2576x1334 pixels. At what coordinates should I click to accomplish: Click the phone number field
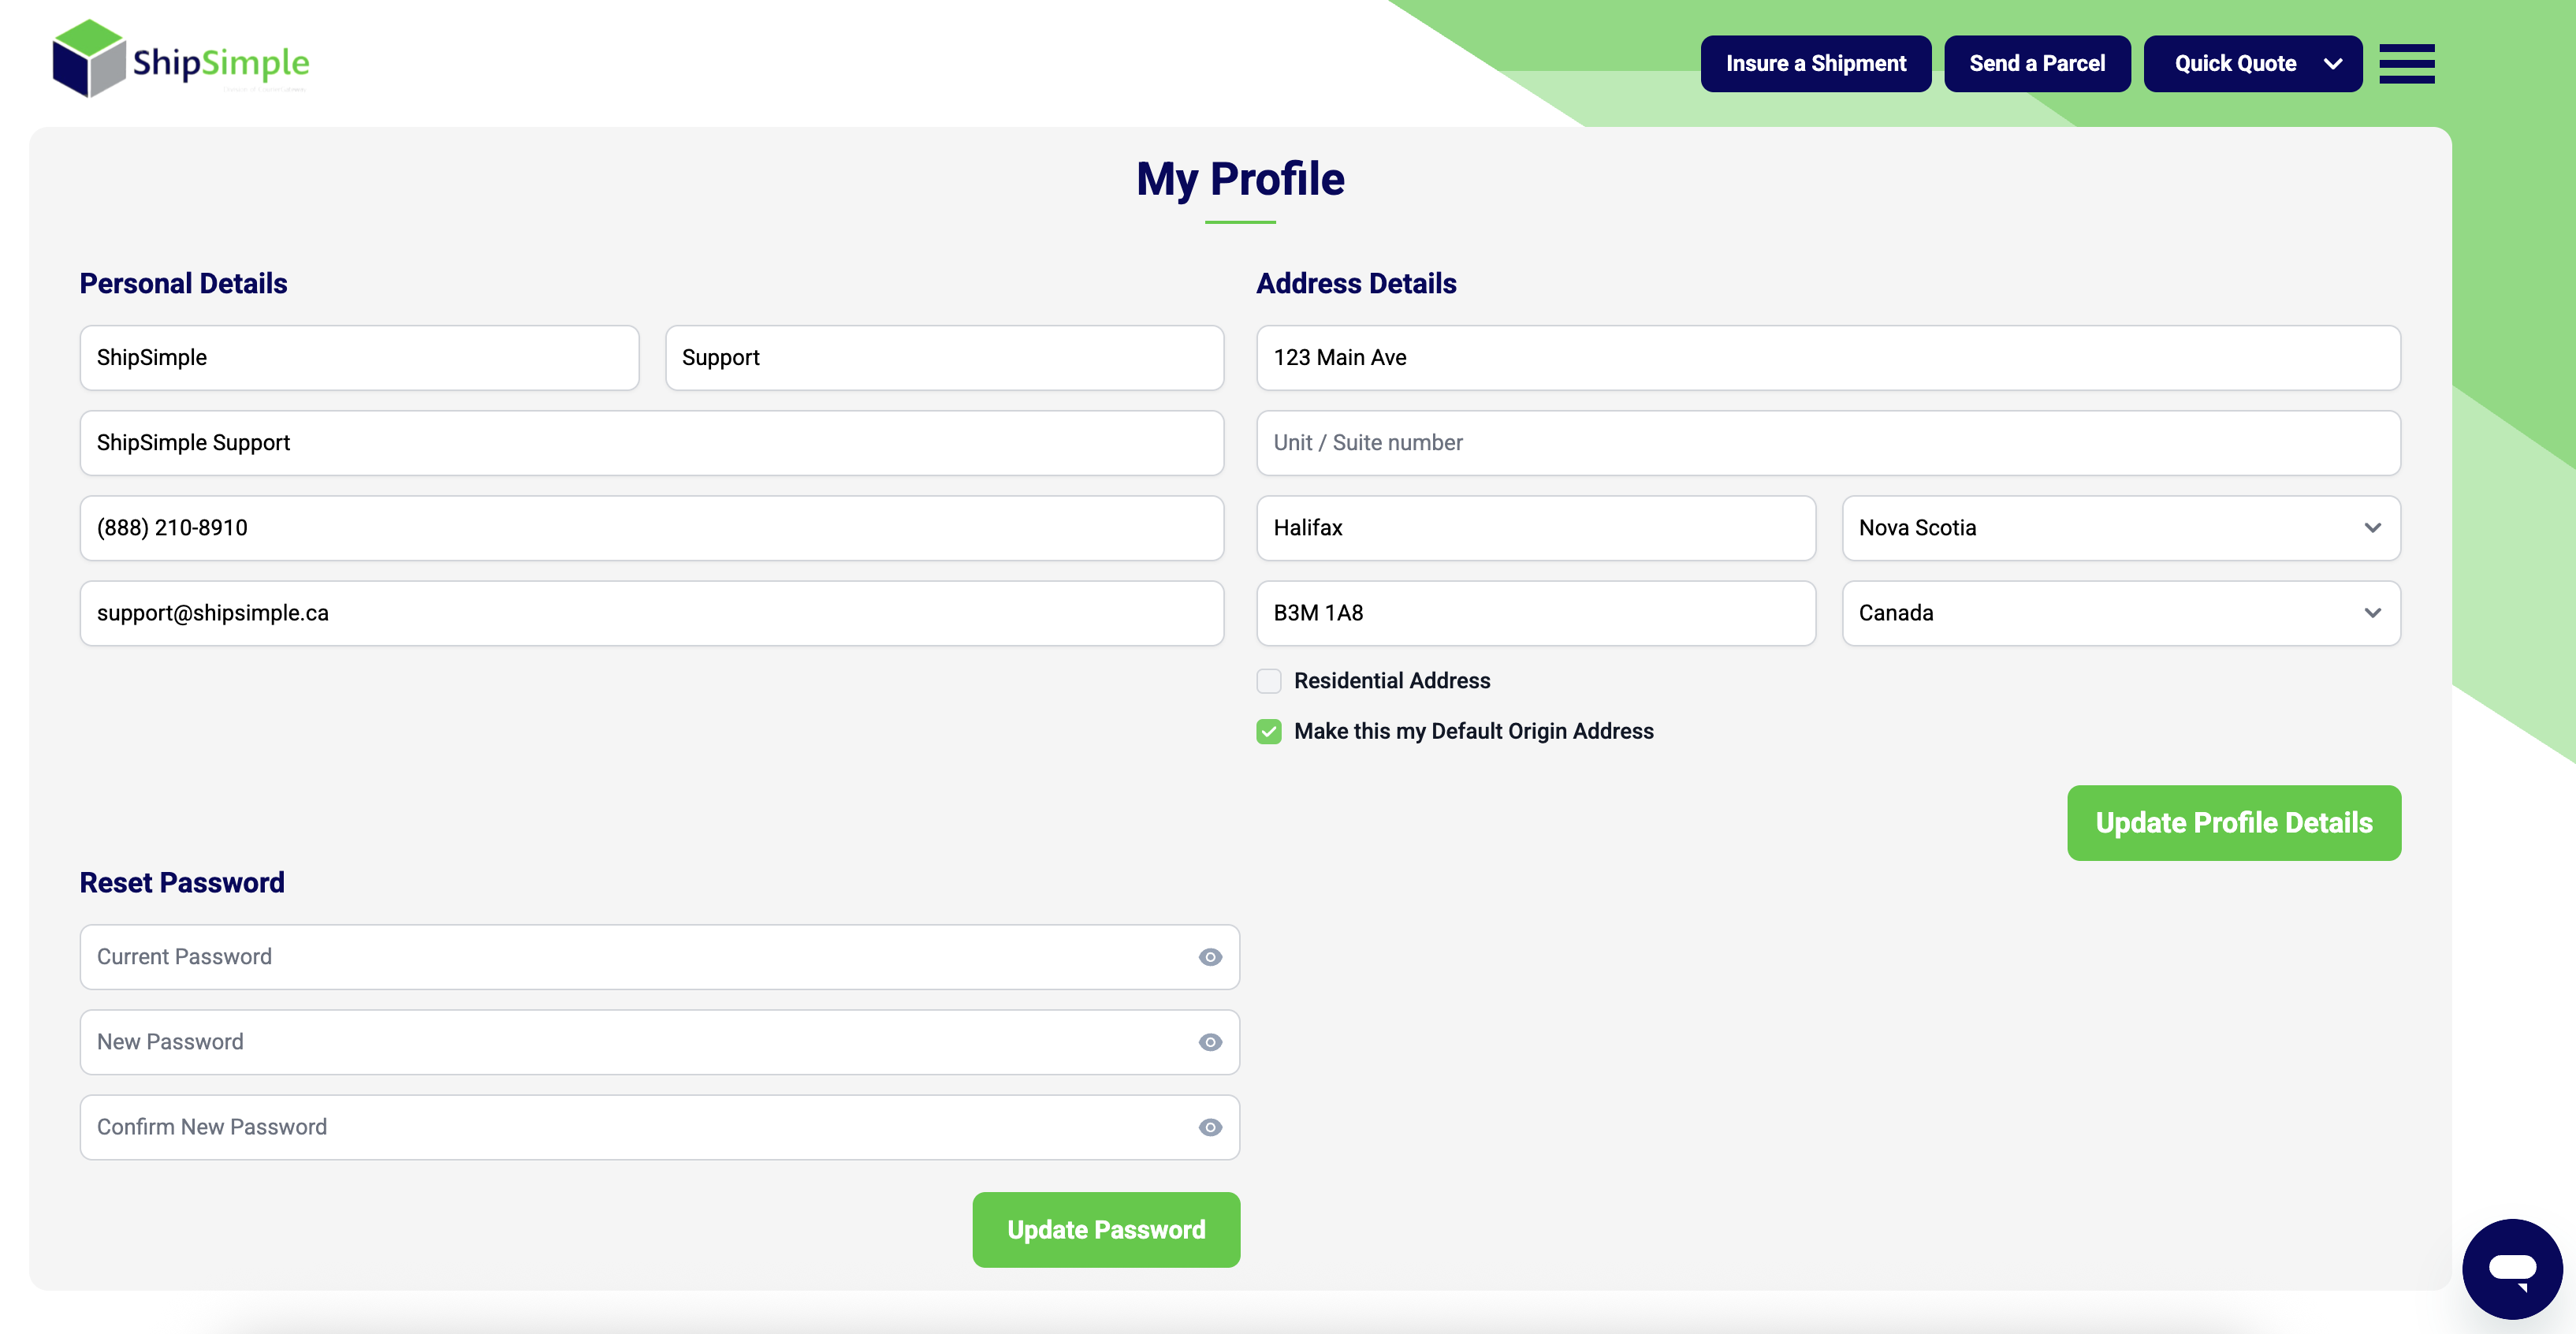(x=651, y=528)
